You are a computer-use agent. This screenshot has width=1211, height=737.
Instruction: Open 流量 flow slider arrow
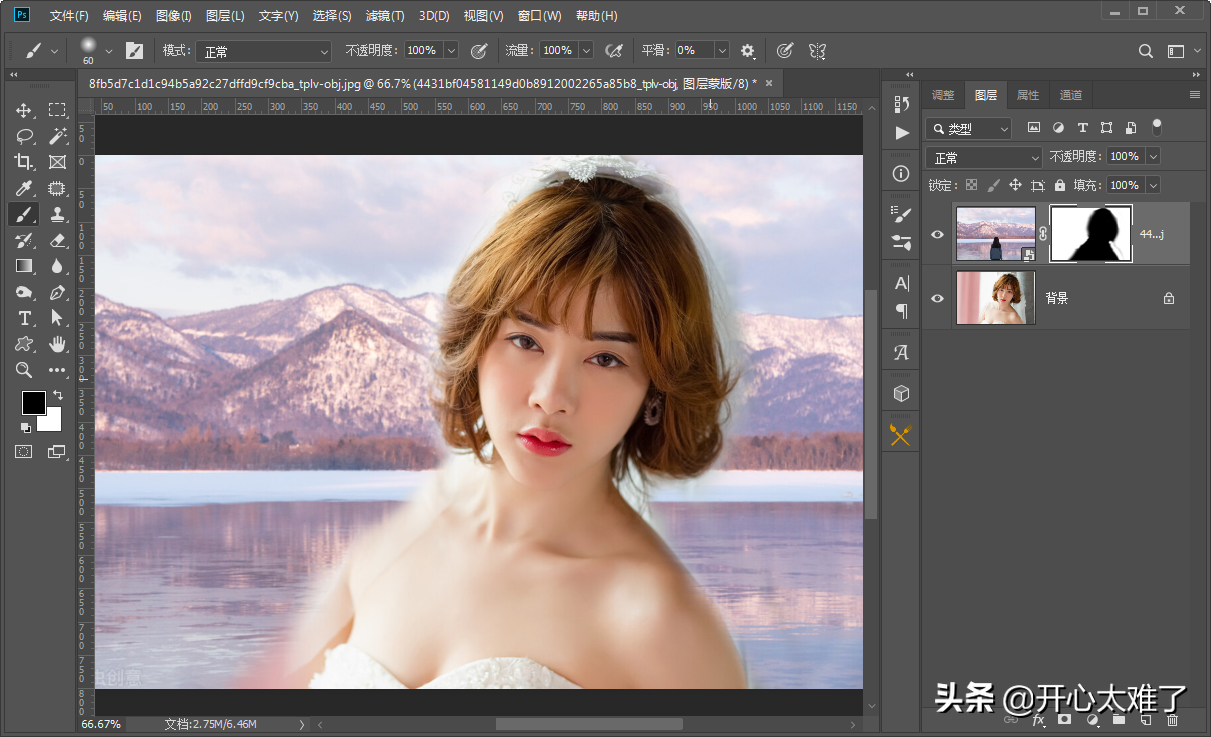tap(586, 50)
